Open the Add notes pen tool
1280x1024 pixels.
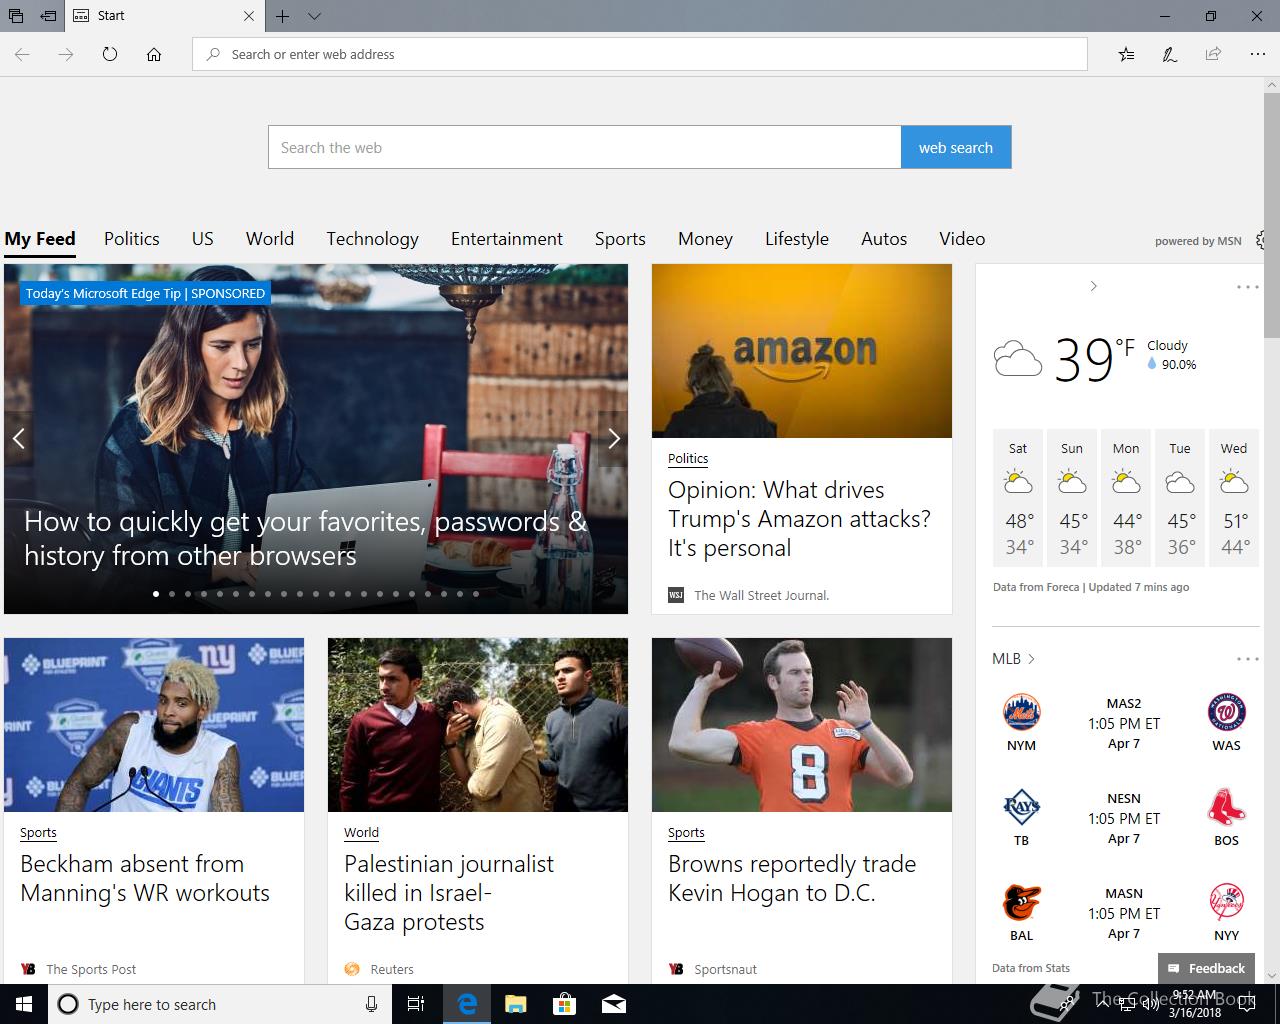(1169, 54)
